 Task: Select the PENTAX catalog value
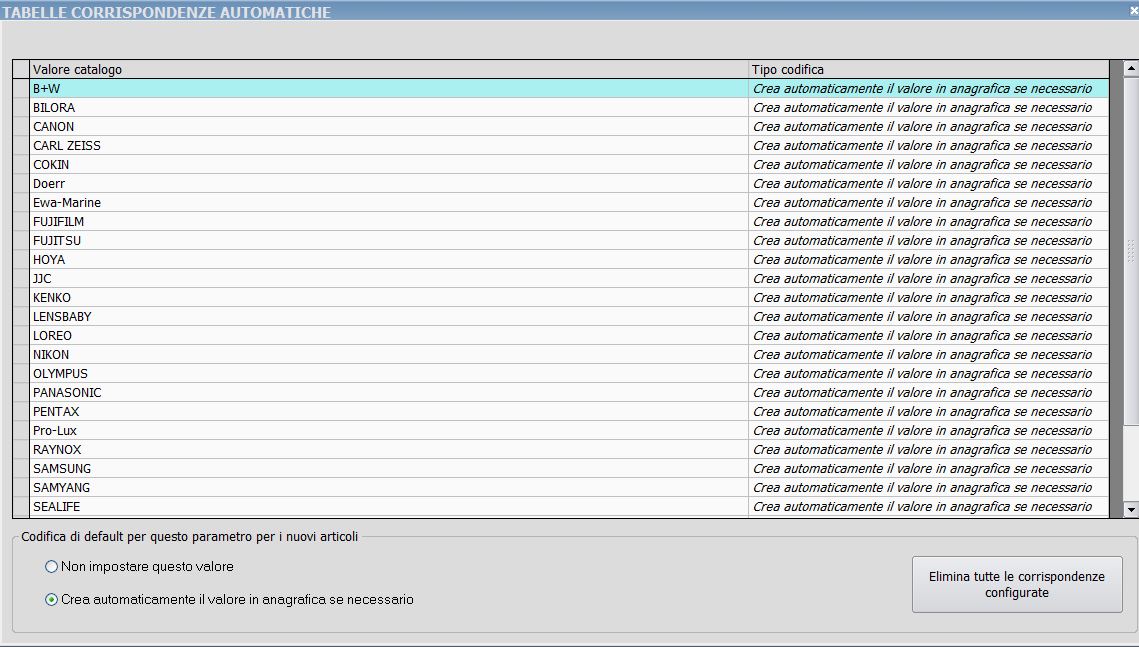click(389, 412)
